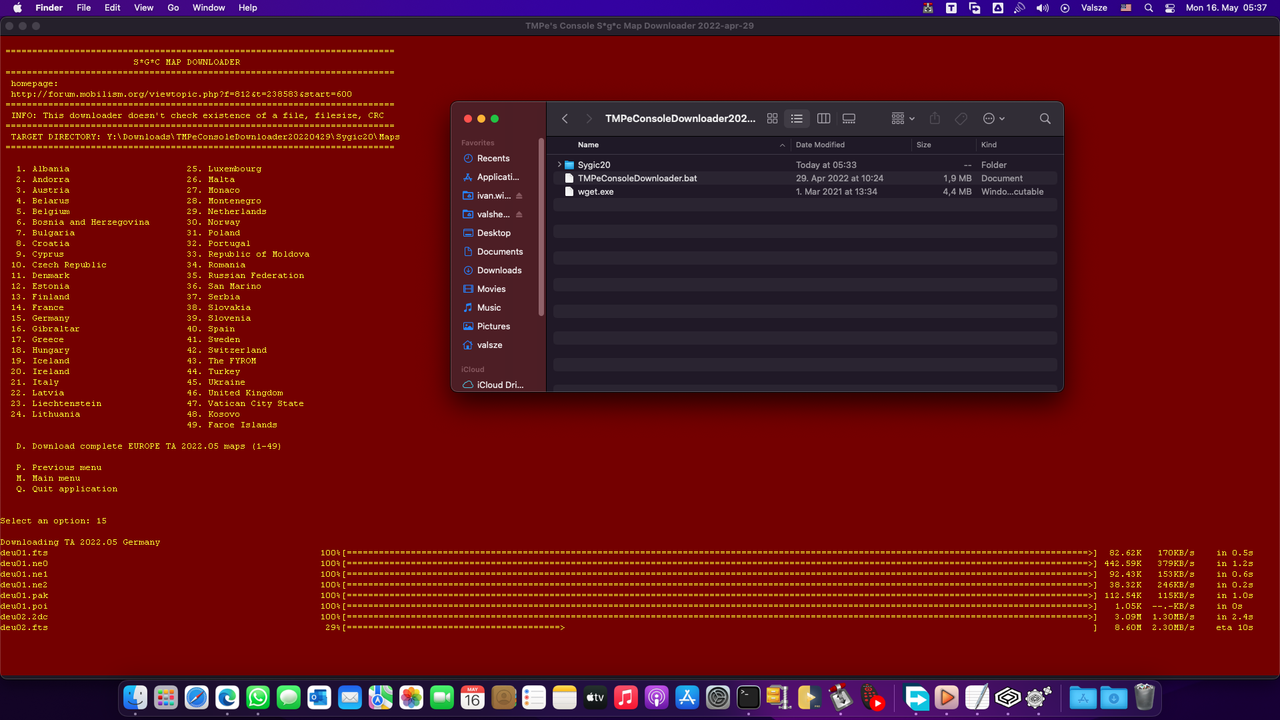Click the Finder search magnifier
The width and height of the screenshot is (1280, 720).
pos(1045,118)
